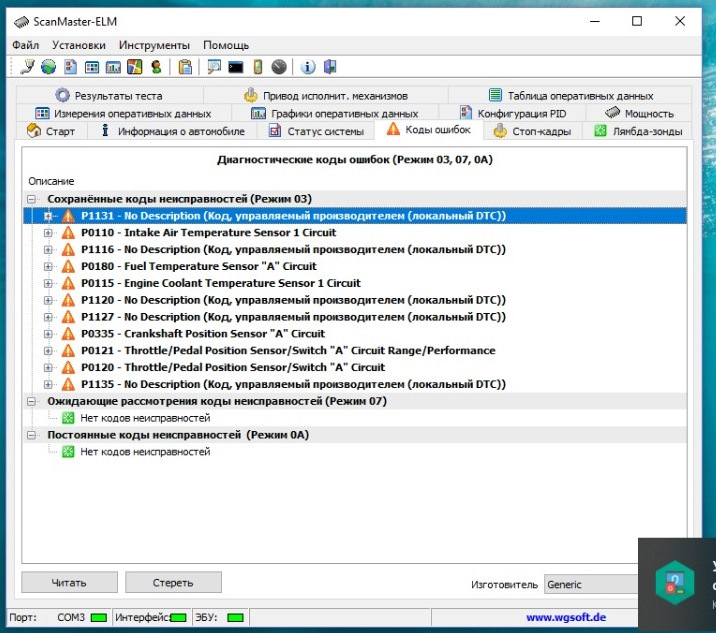Click the four-color squares toolbar icon

[x=134, y=67]
